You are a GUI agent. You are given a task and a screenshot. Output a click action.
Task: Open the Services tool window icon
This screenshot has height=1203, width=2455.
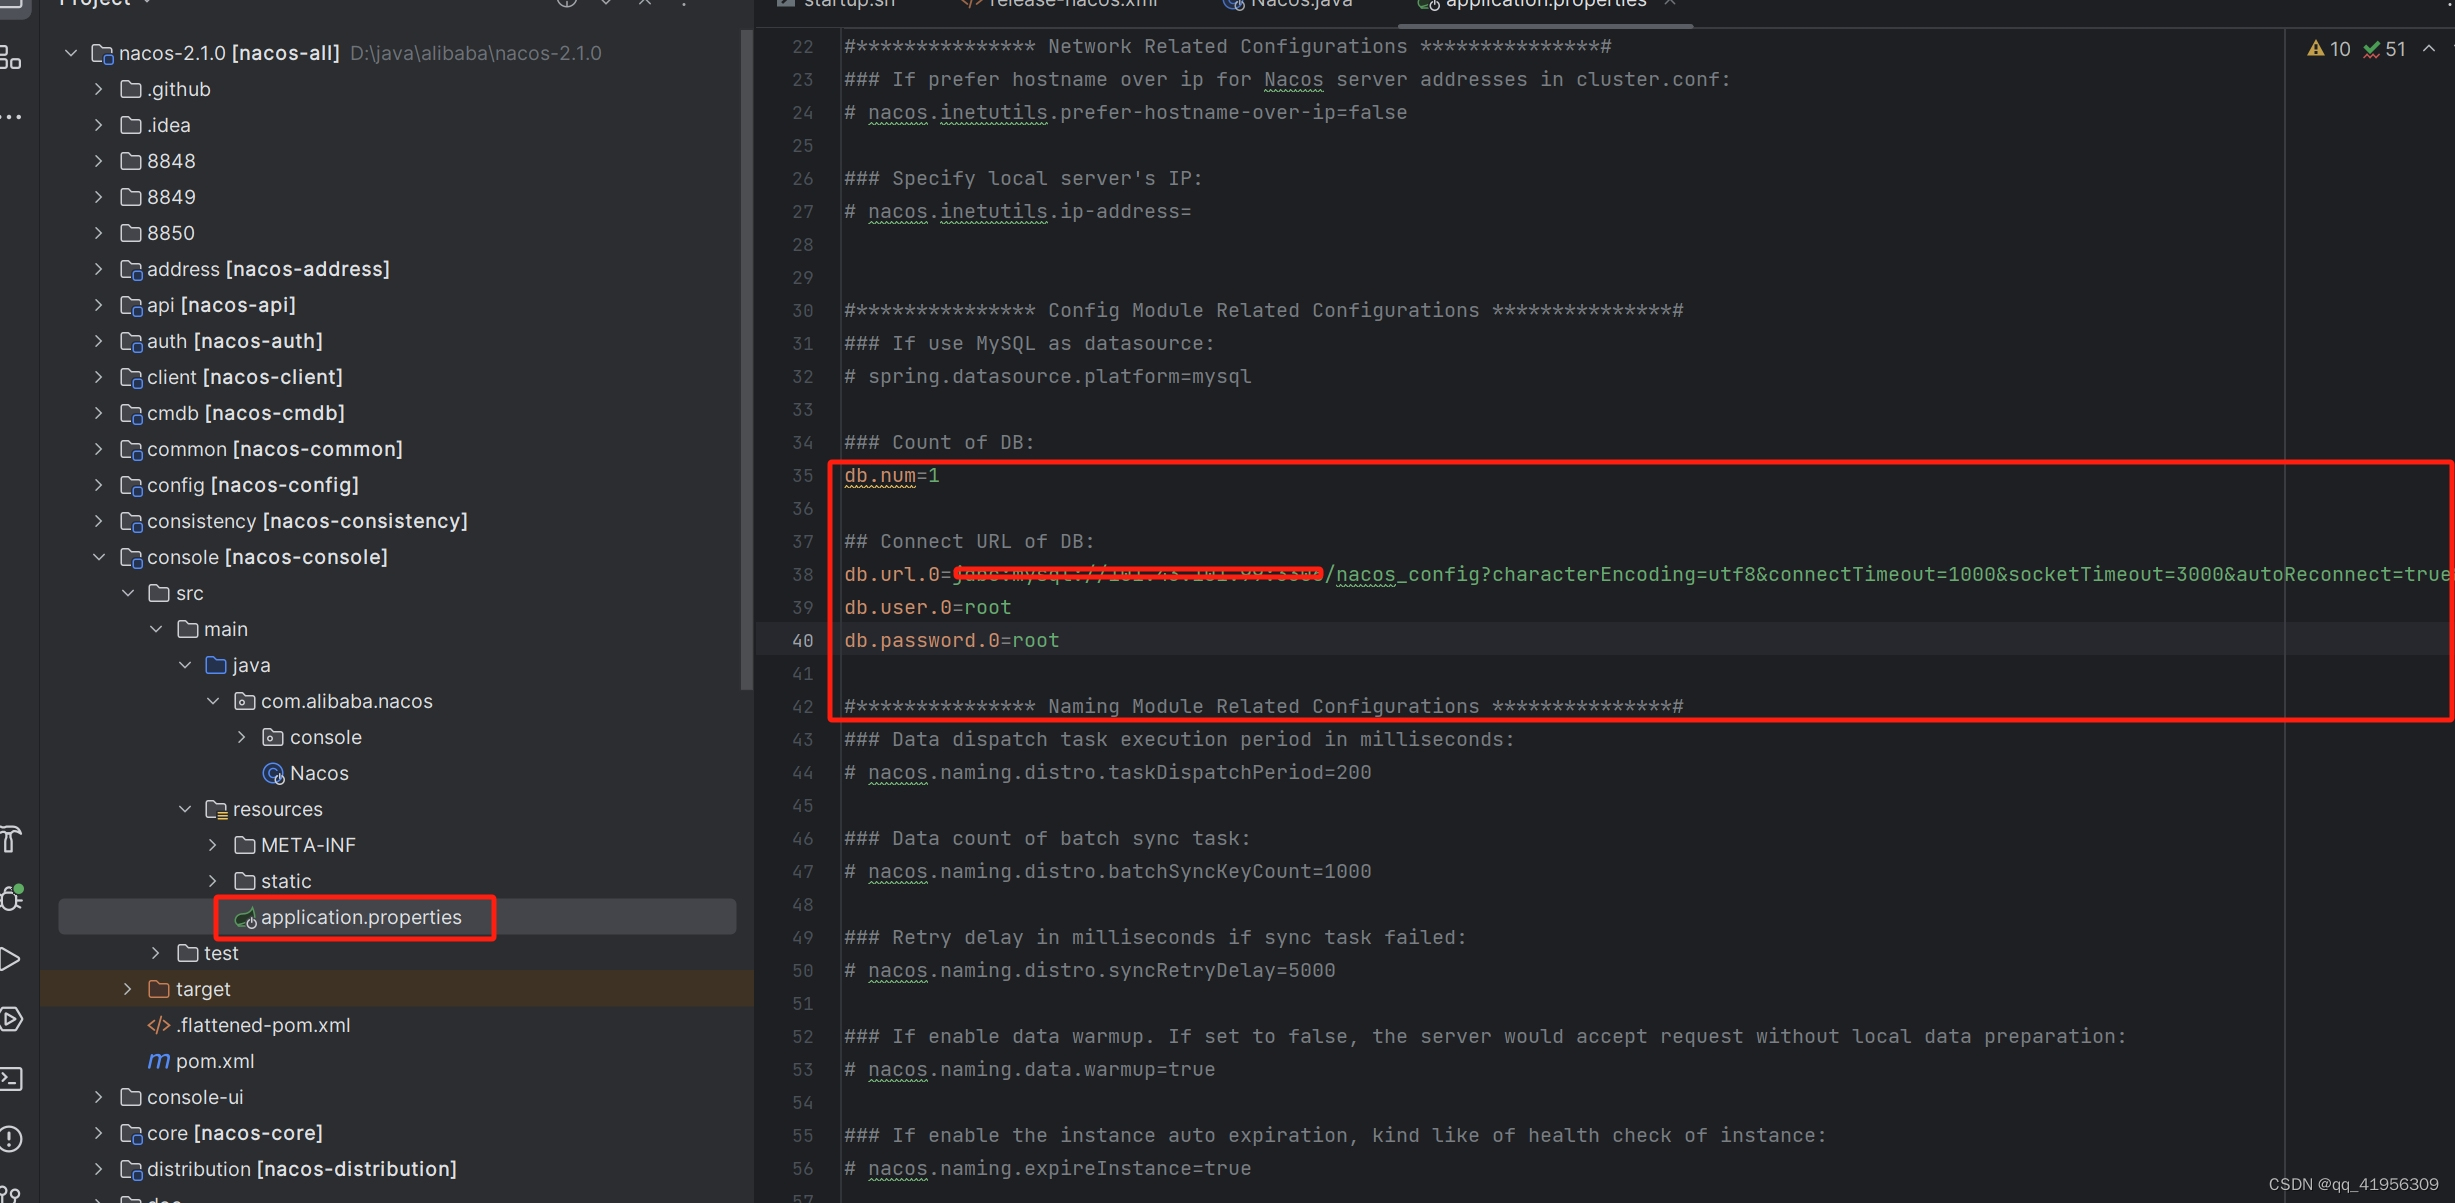pyautogui.click(x=11, y=1019)
